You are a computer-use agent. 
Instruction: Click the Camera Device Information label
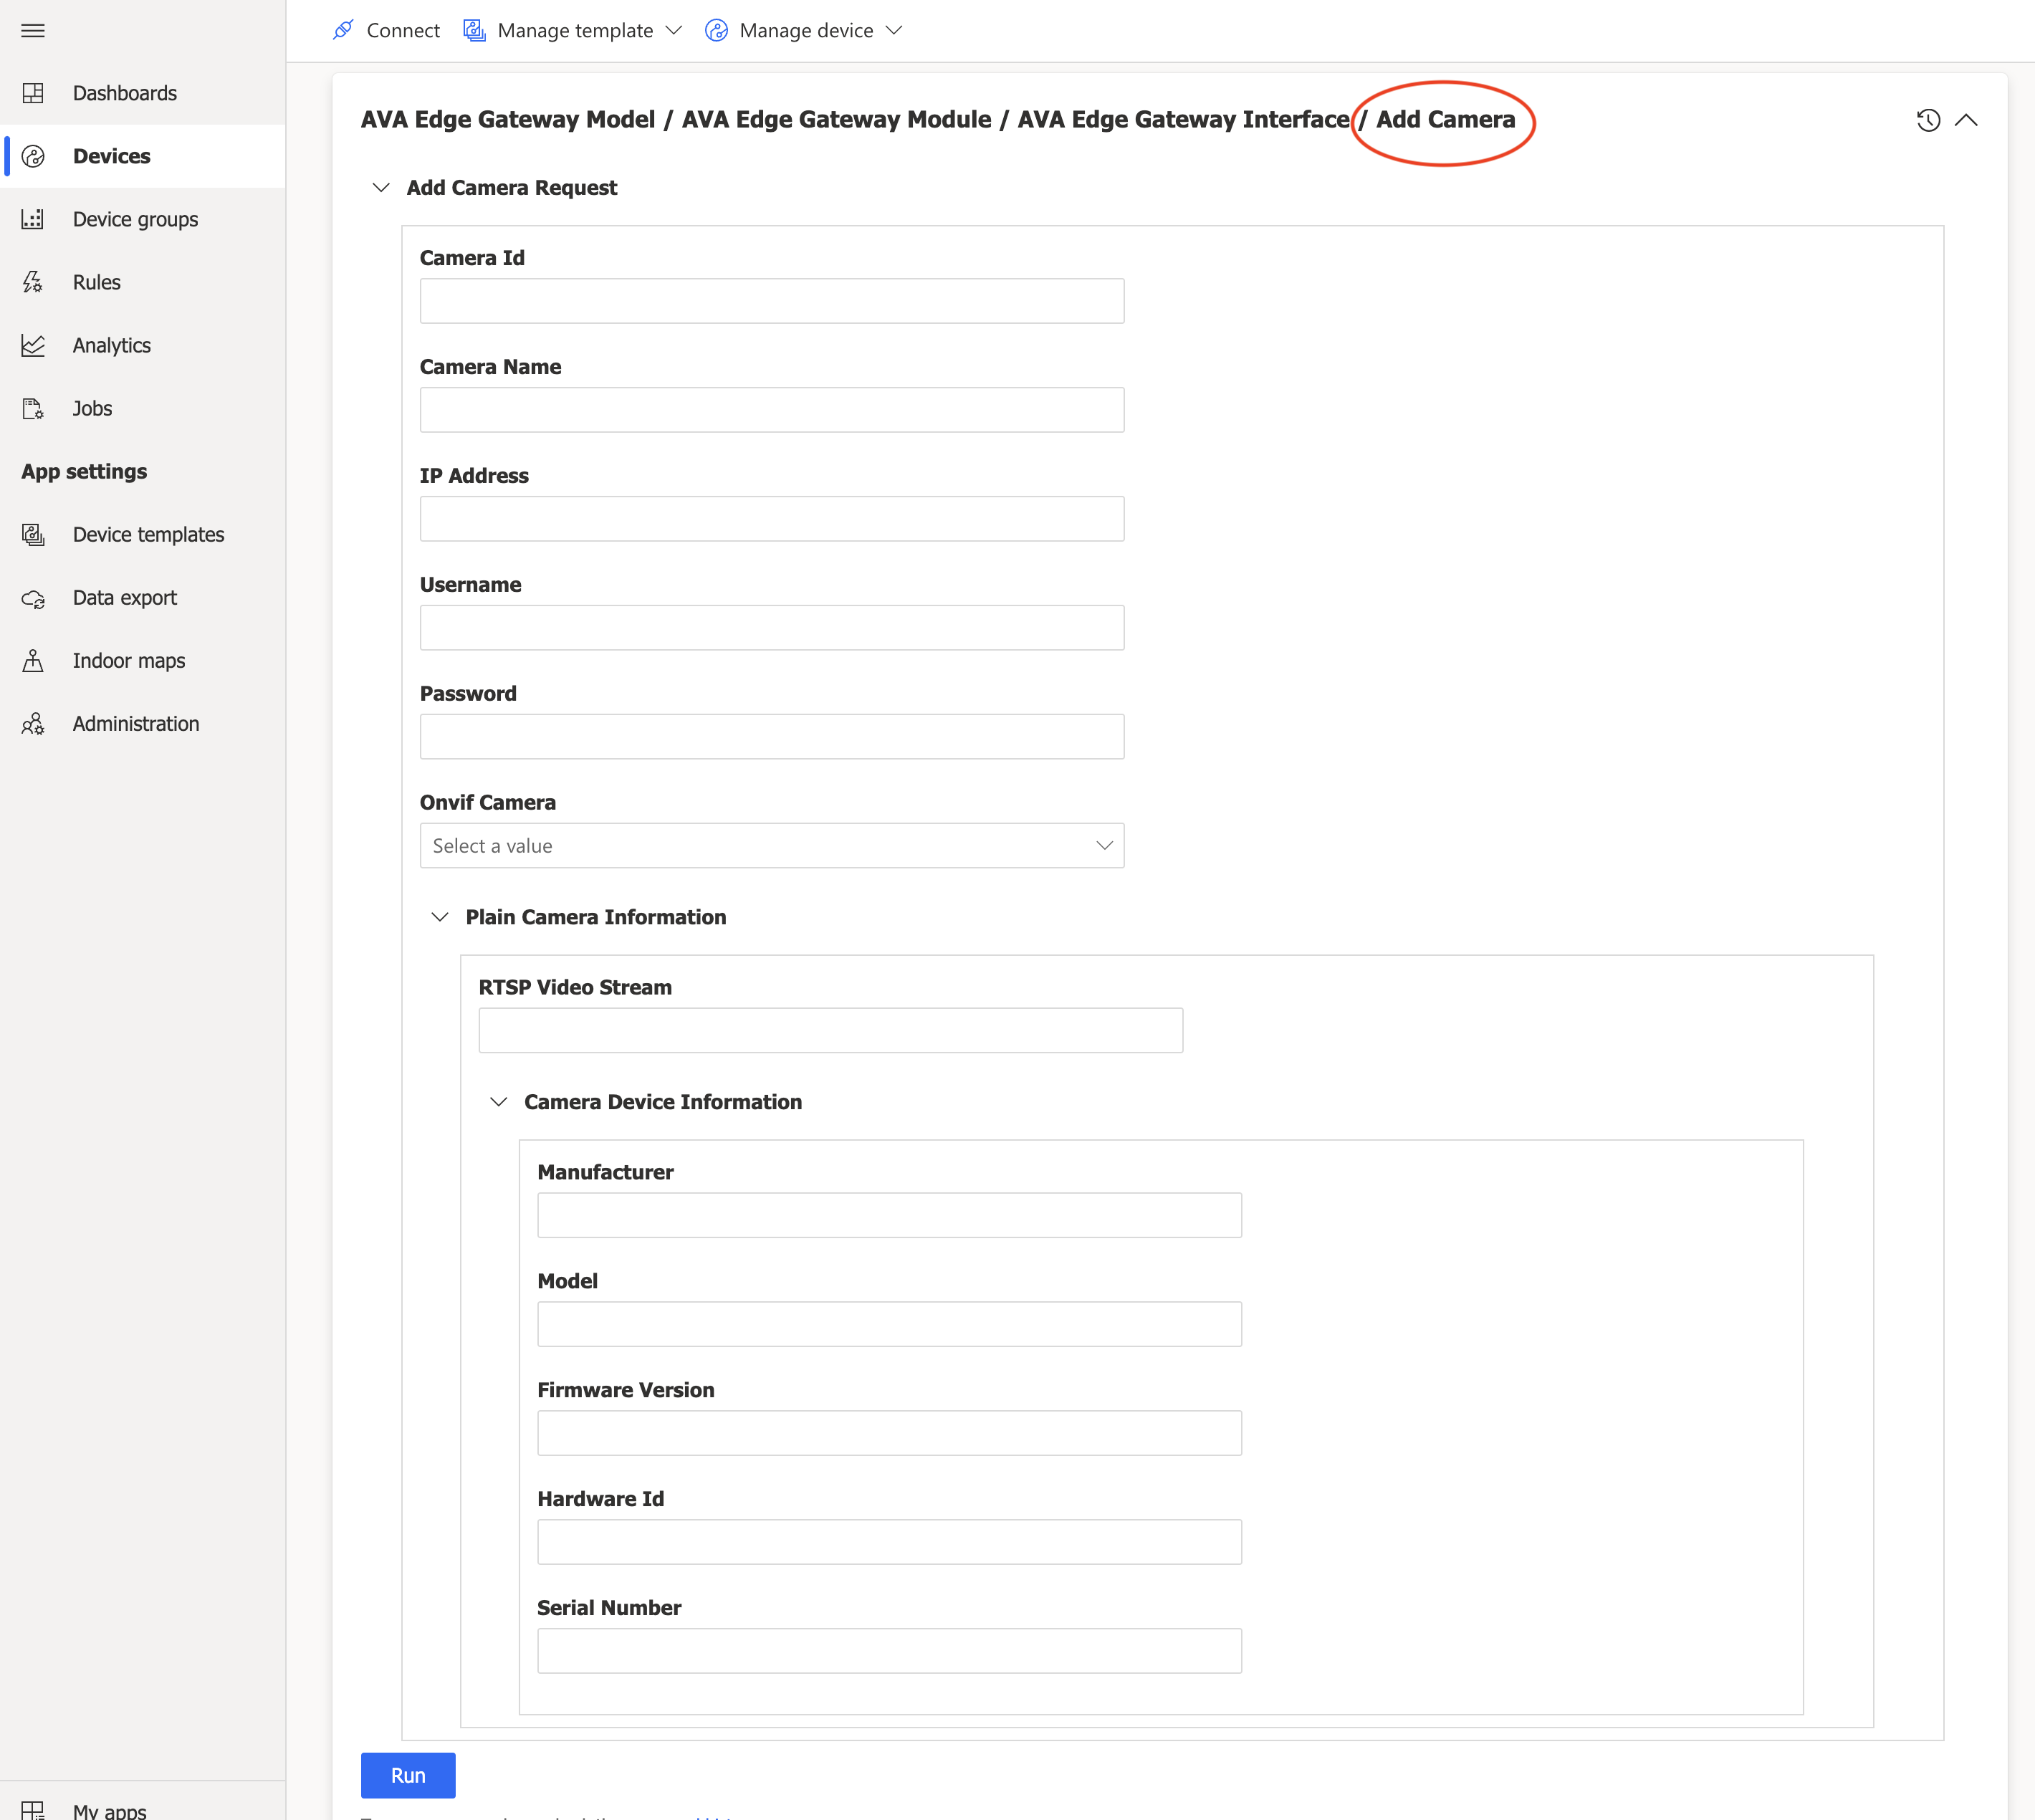[x=663, y=1102]
